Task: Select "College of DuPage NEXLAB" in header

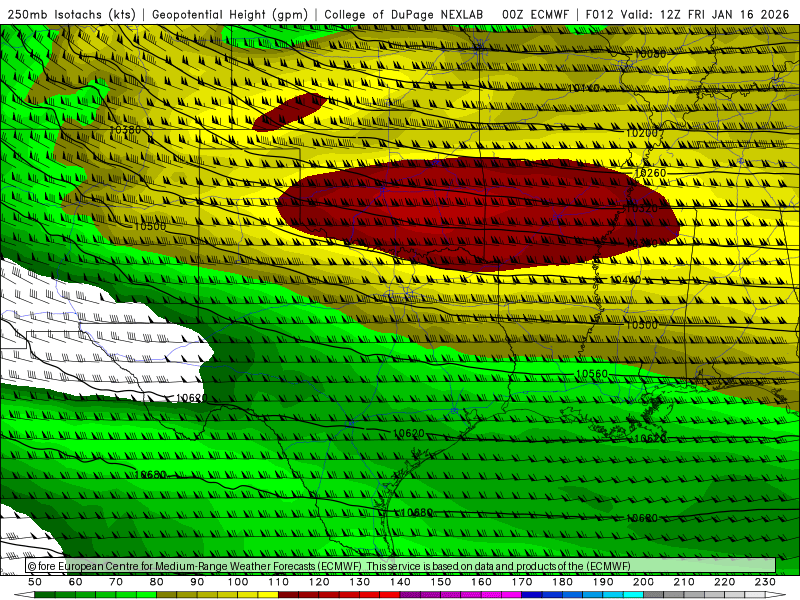Action: pos(404,14)
